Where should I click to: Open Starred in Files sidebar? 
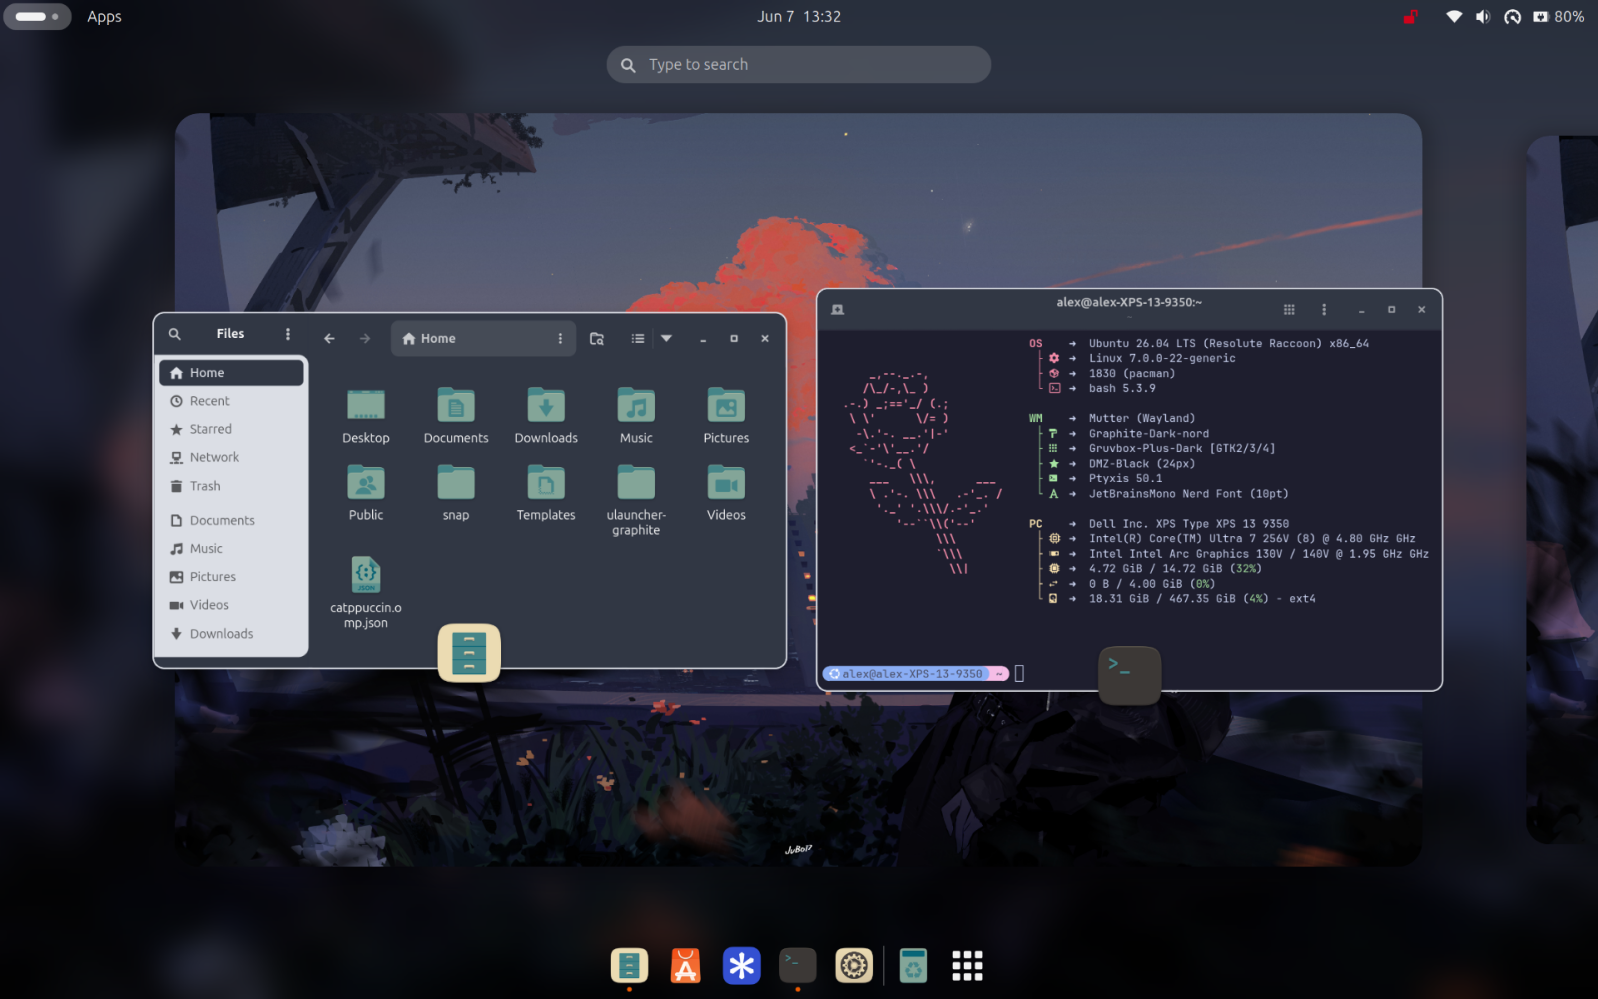[231, 429]
